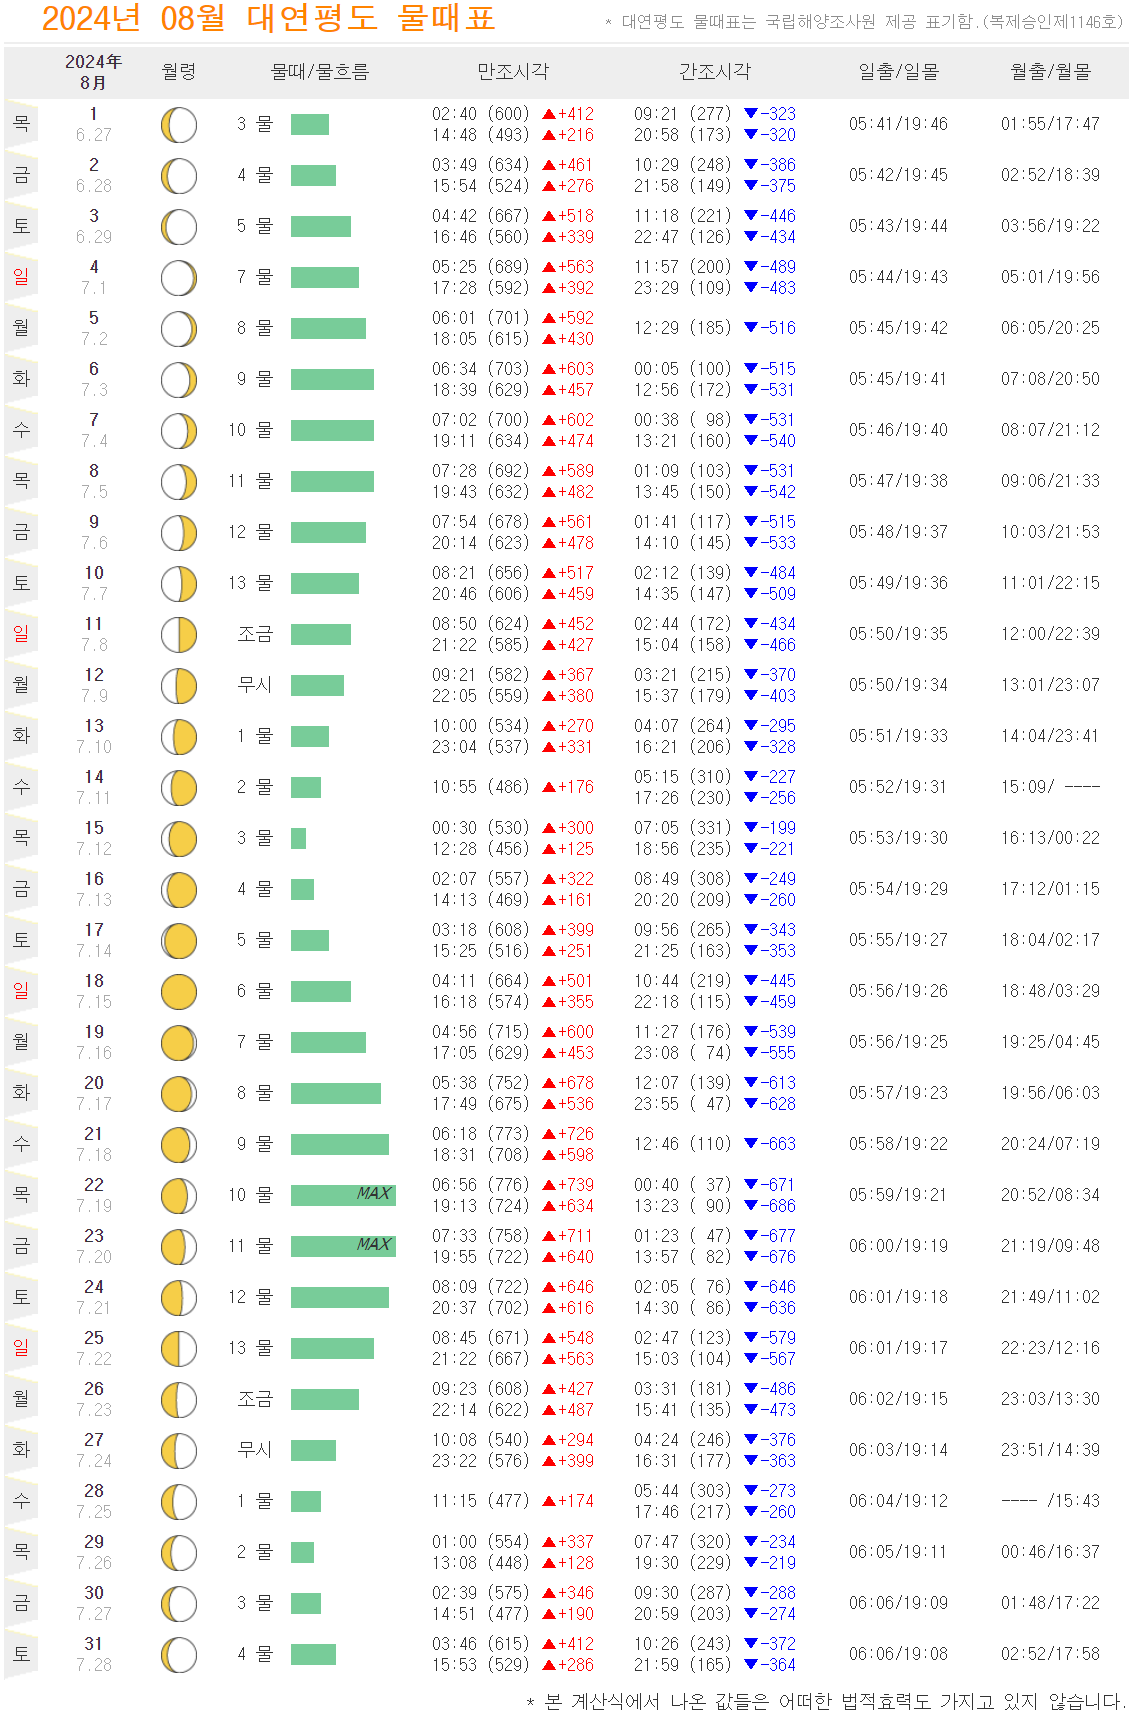Click the 2024年 8月 header cell

click(93, 72)
